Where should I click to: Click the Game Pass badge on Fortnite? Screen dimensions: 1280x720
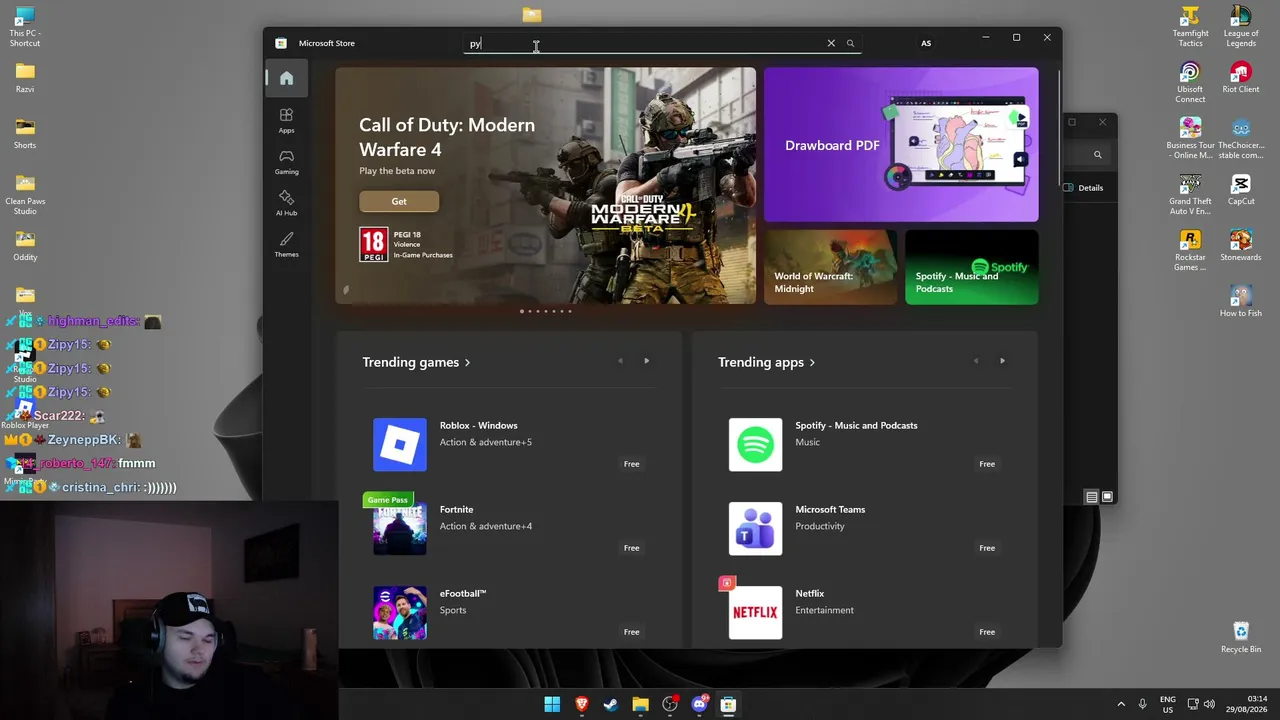388,500
